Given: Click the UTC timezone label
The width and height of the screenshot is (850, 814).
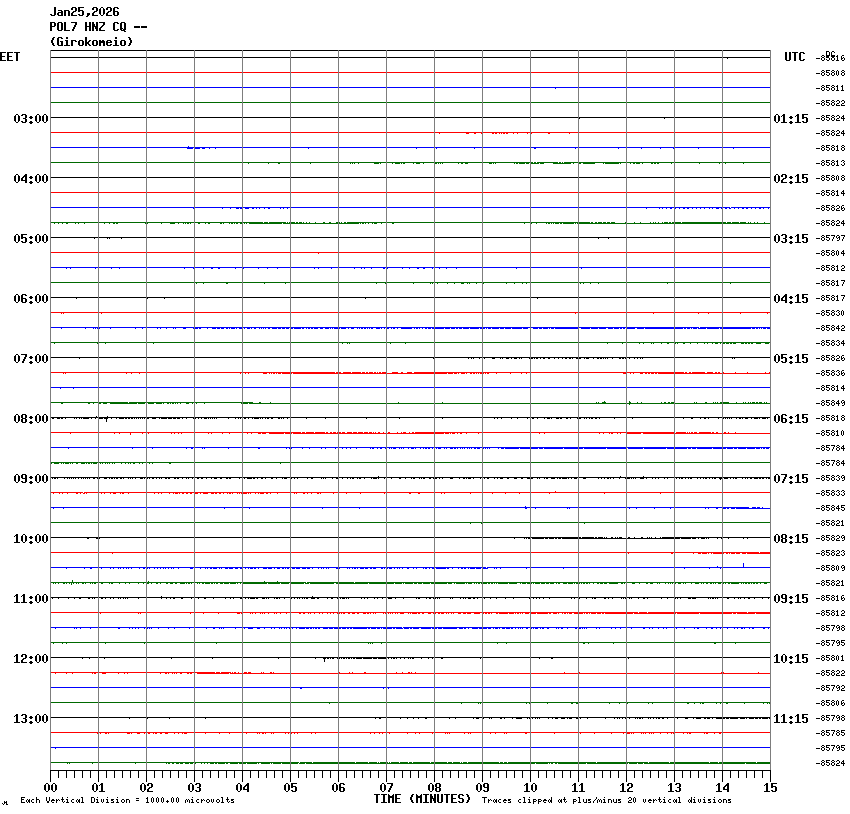Looking at the screenshot, I should [x=794, y=57].
